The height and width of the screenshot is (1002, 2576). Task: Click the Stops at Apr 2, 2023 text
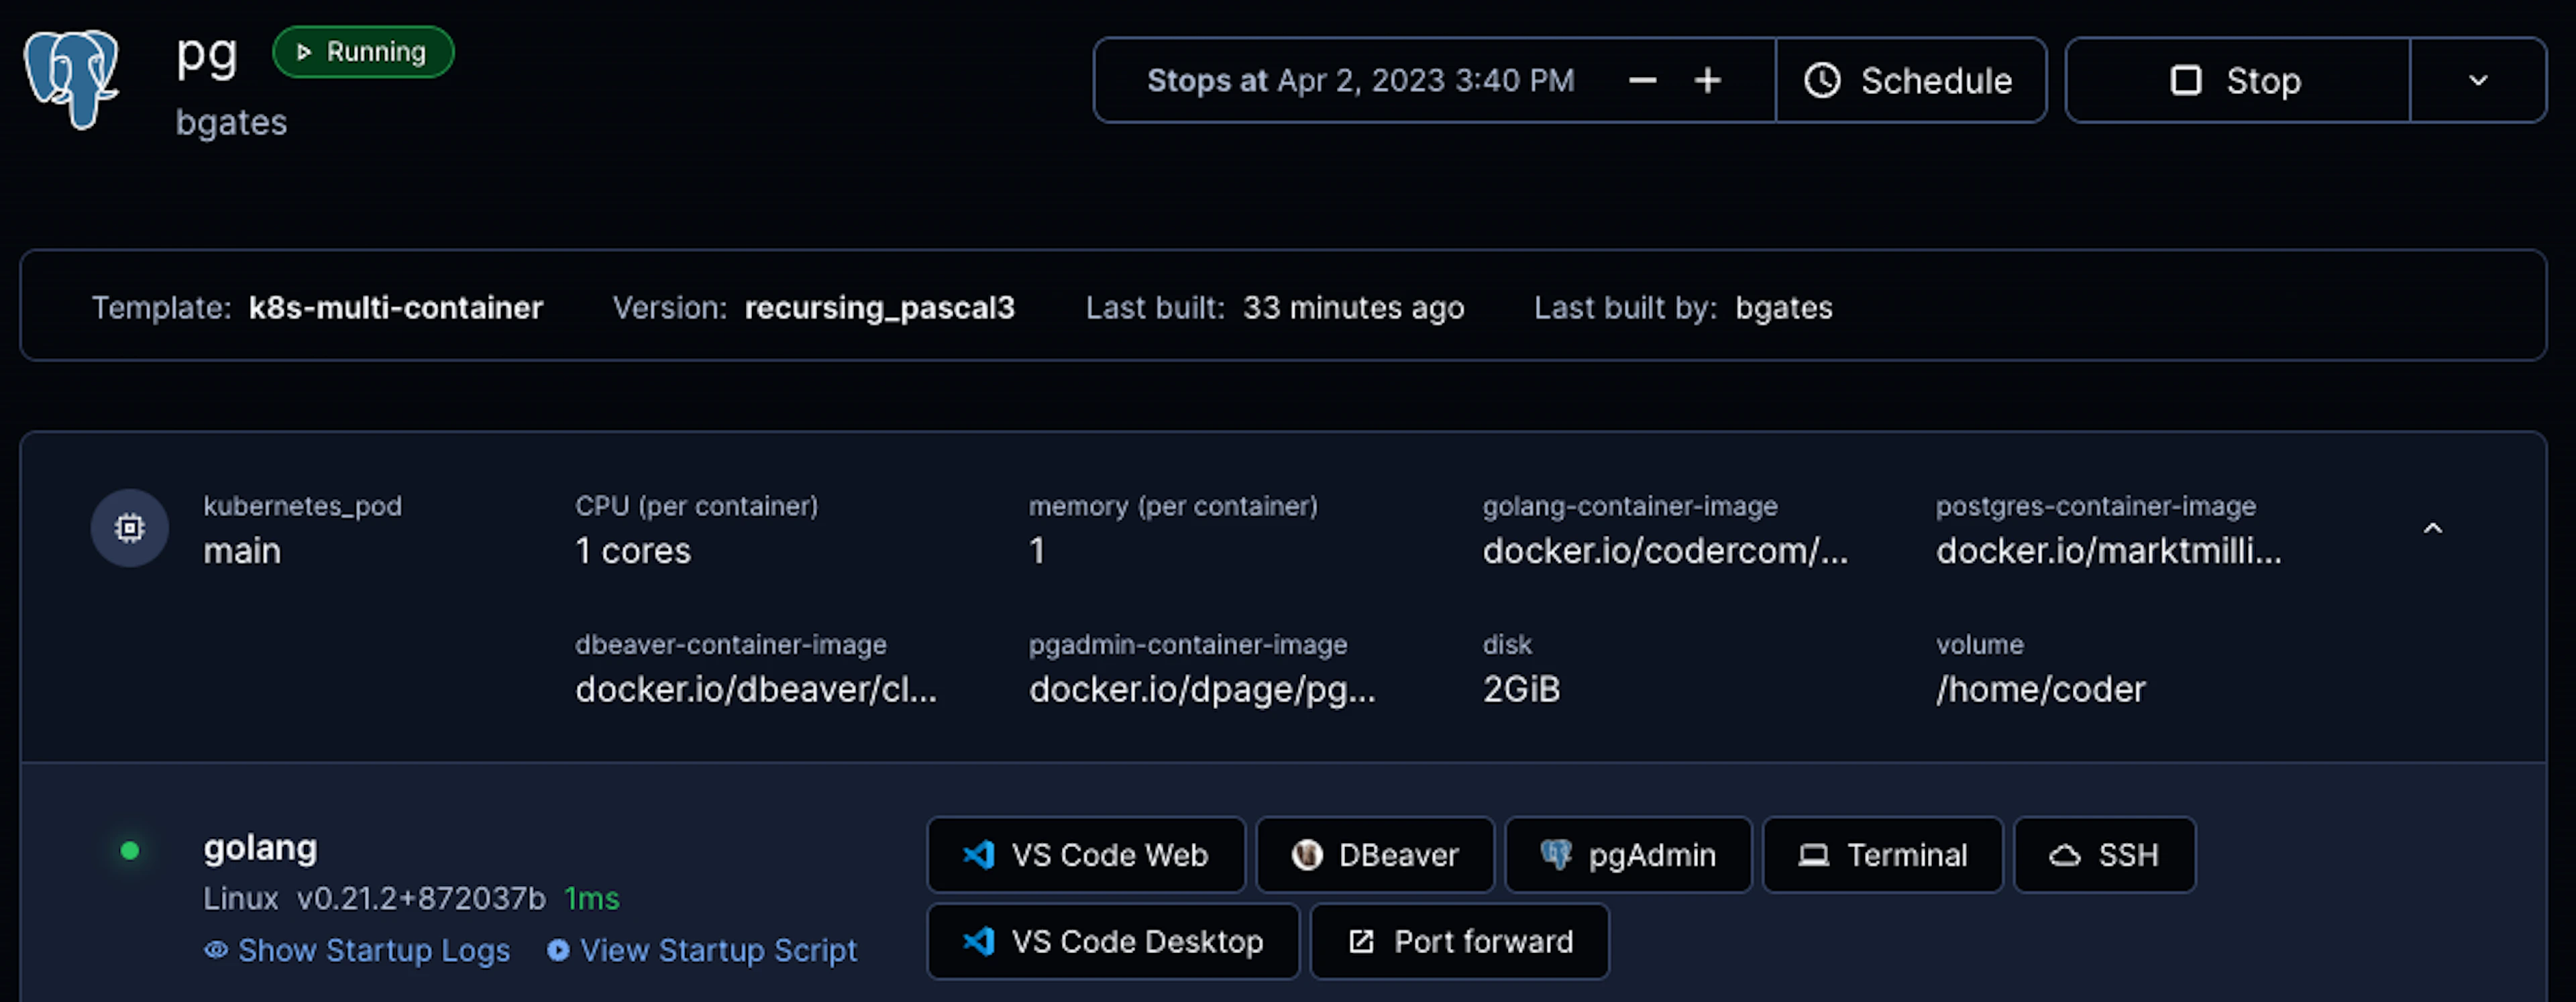(1361, 80)
